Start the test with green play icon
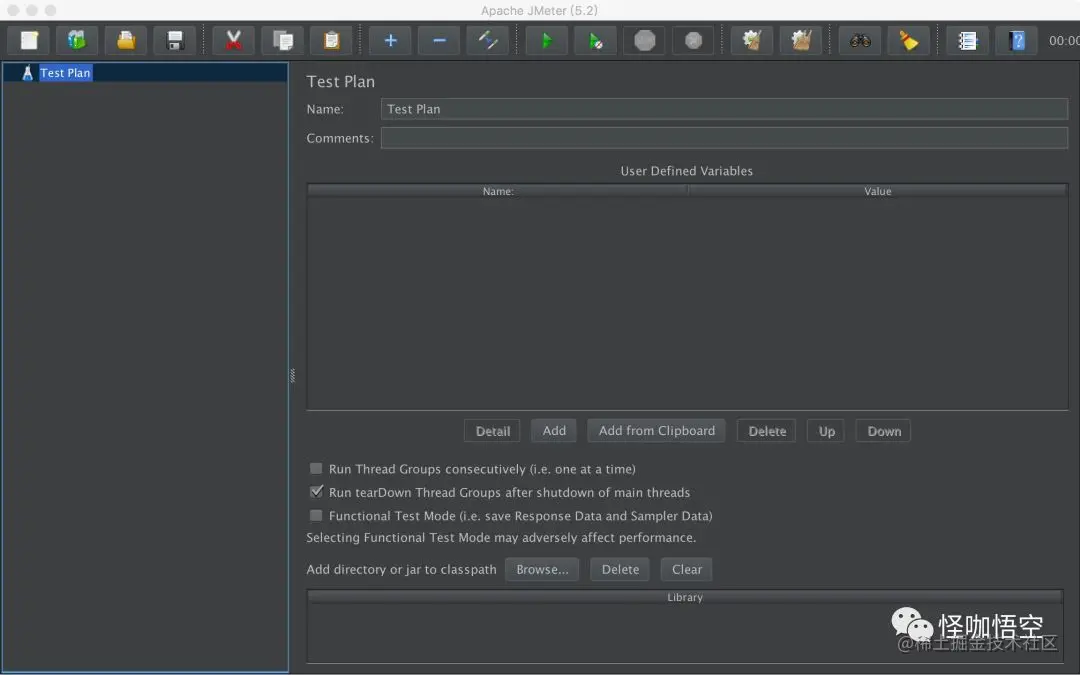 pyautogui.click(x=547, y=41)
